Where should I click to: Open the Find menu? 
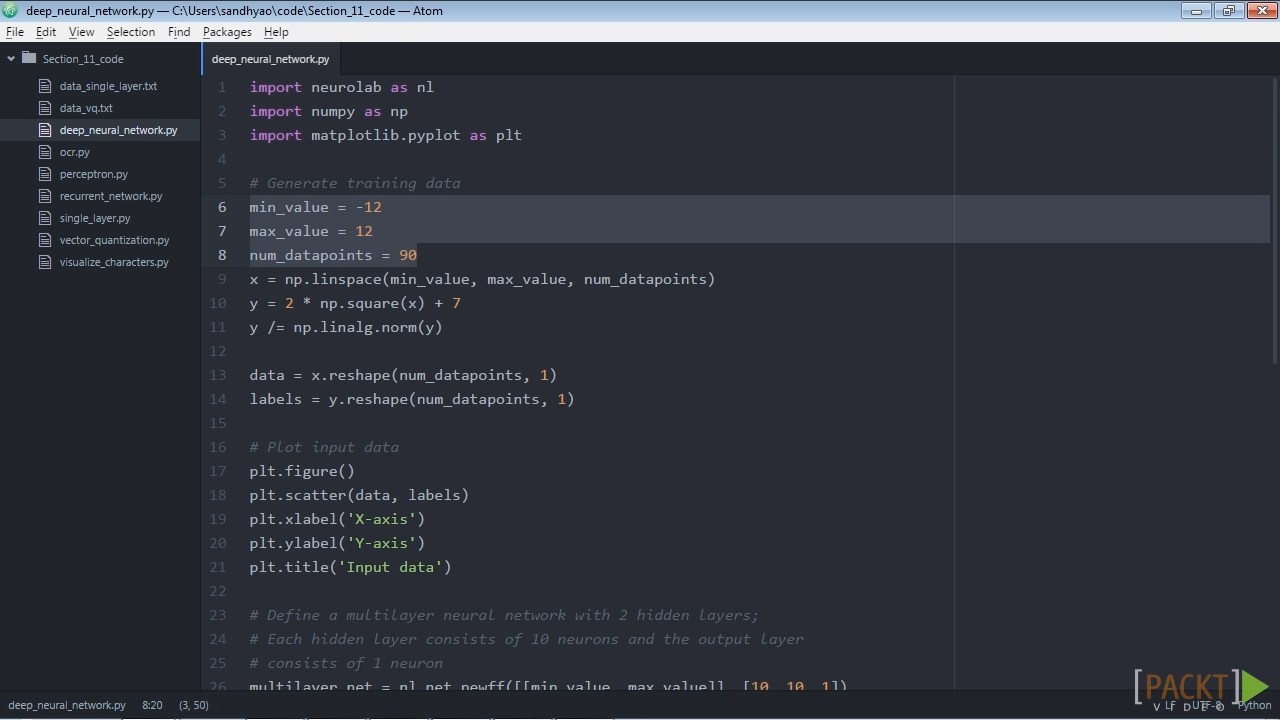pyautogui.click(x=179, y=32)
